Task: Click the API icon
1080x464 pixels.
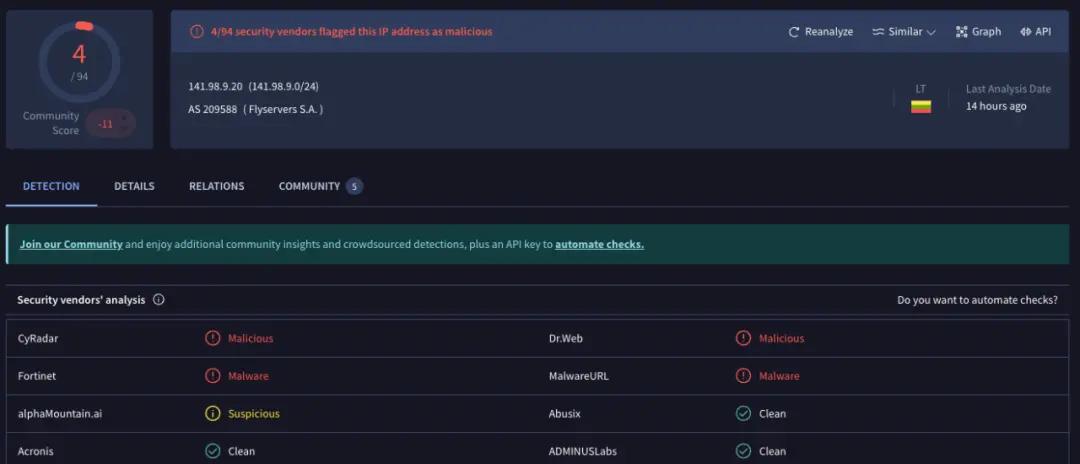Action: coord(1025,32)
